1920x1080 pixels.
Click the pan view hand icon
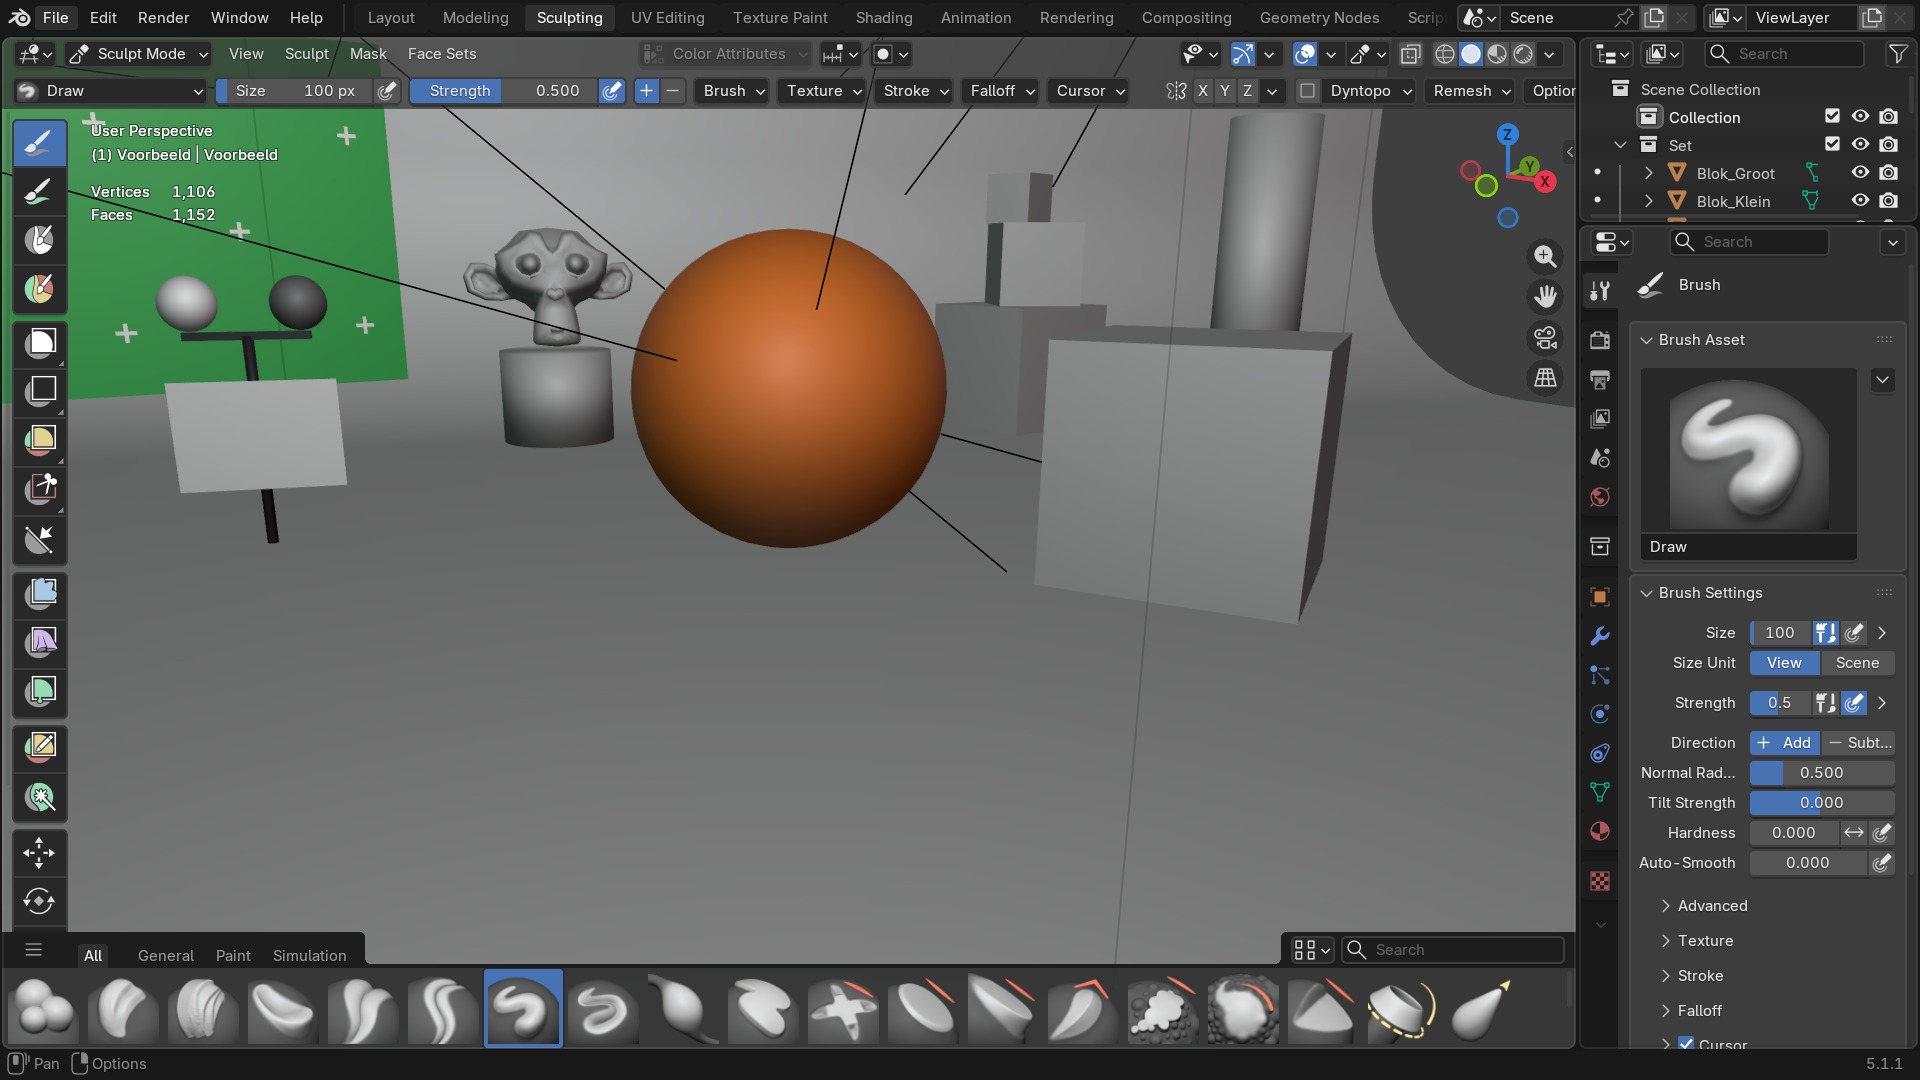(x=1545, y=297)
